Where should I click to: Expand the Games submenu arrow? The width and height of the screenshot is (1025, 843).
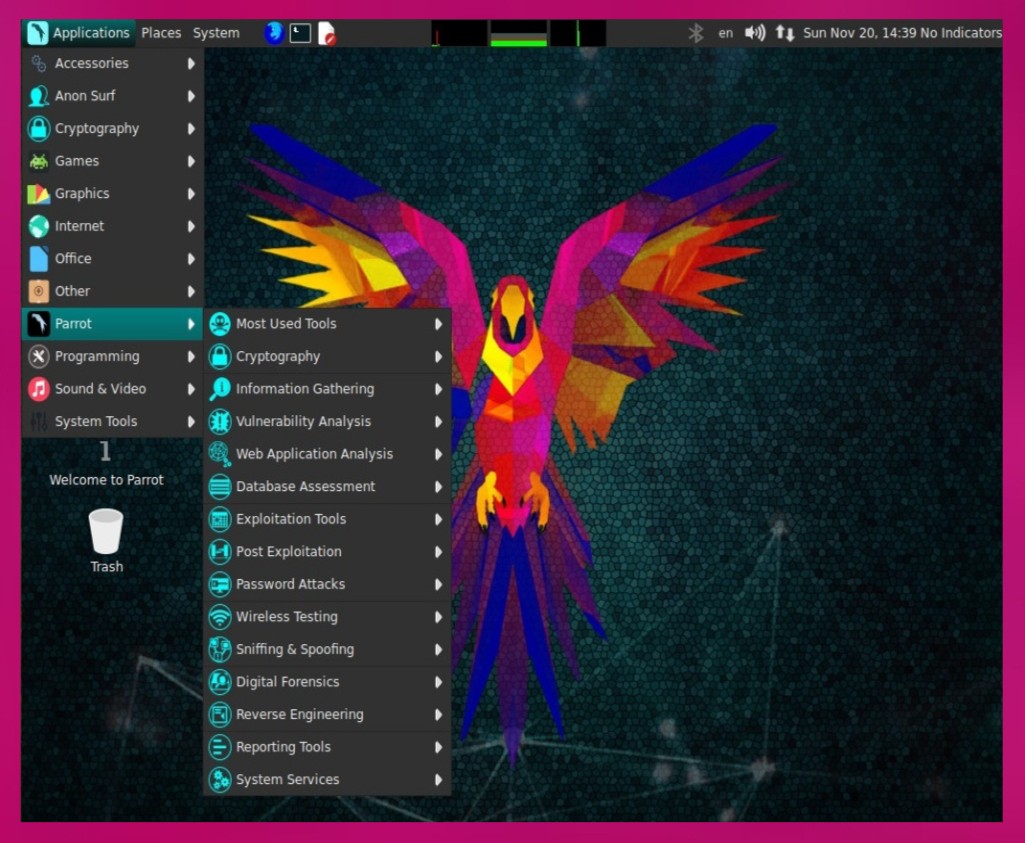pyautogui.click(x=191, y=161)
